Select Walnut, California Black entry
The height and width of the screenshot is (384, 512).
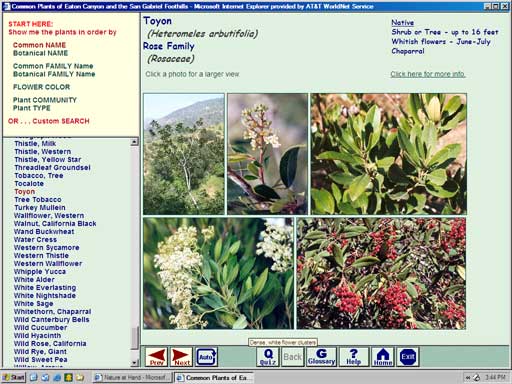tap(55, 224)
